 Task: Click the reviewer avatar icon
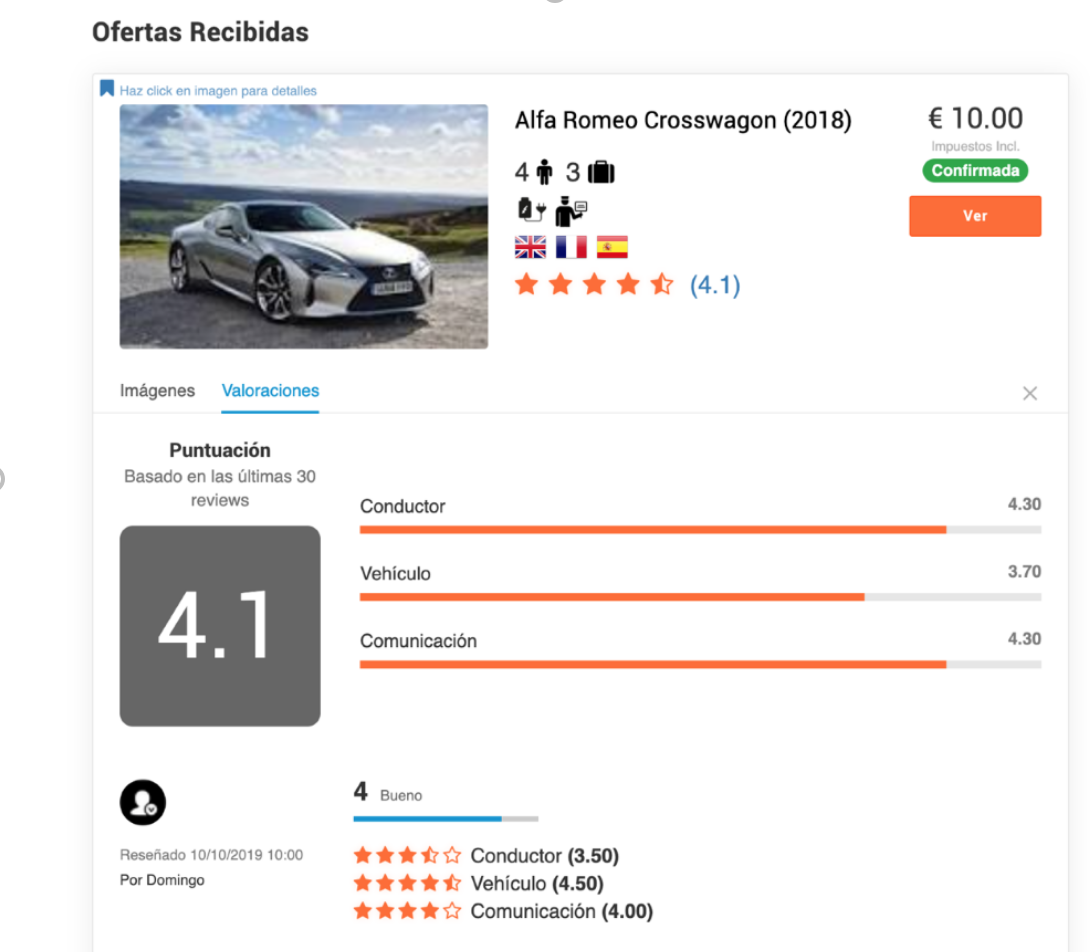143,802
